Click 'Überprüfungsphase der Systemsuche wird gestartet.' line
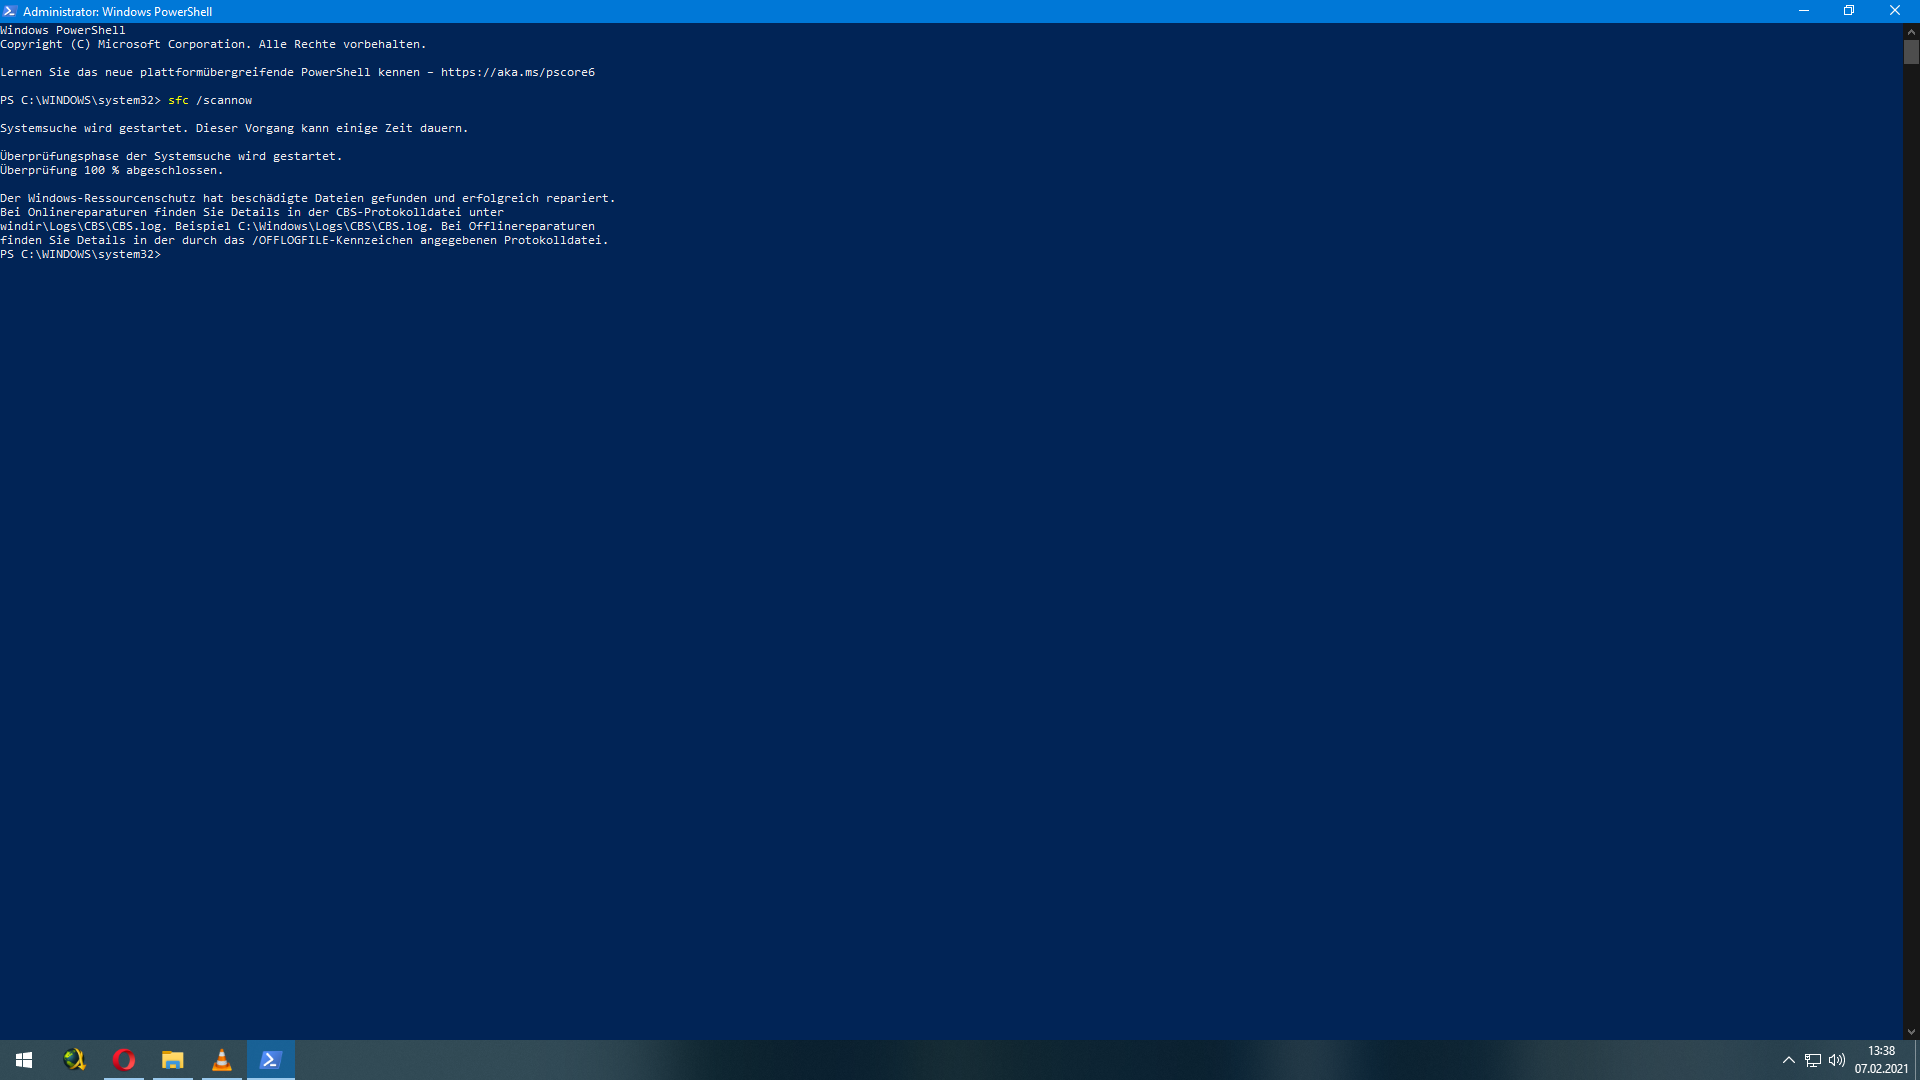The height and width of the screenshot is (1080, 1920). (171, 156)
